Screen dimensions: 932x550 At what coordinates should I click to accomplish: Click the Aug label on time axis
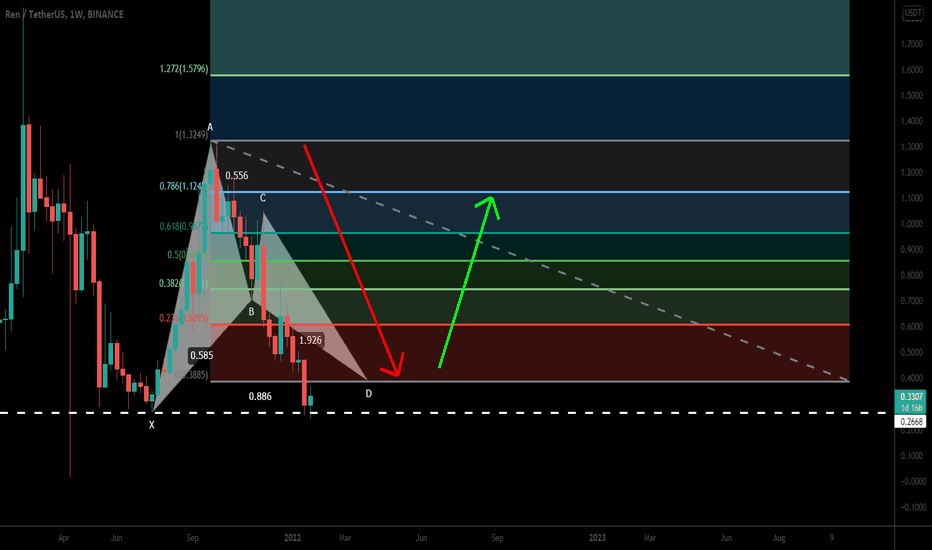779,538
